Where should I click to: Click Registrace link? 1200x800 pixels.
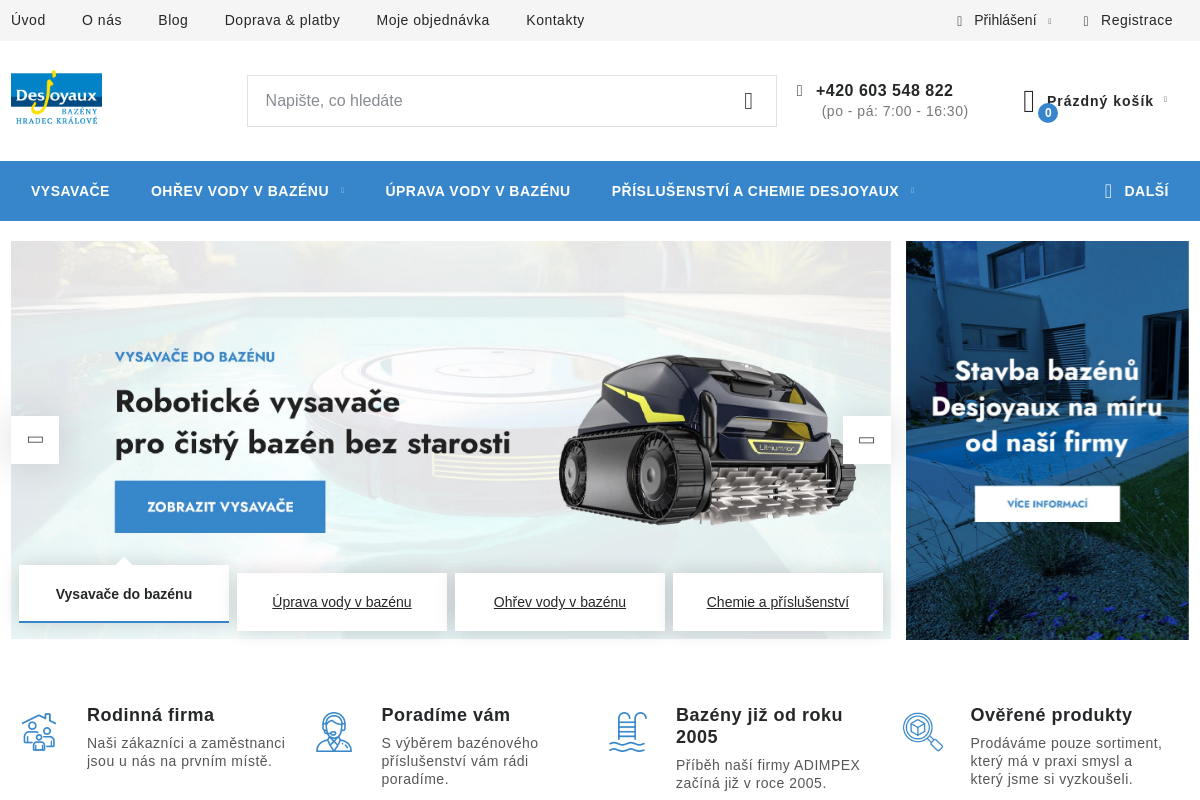(1137, 20)
